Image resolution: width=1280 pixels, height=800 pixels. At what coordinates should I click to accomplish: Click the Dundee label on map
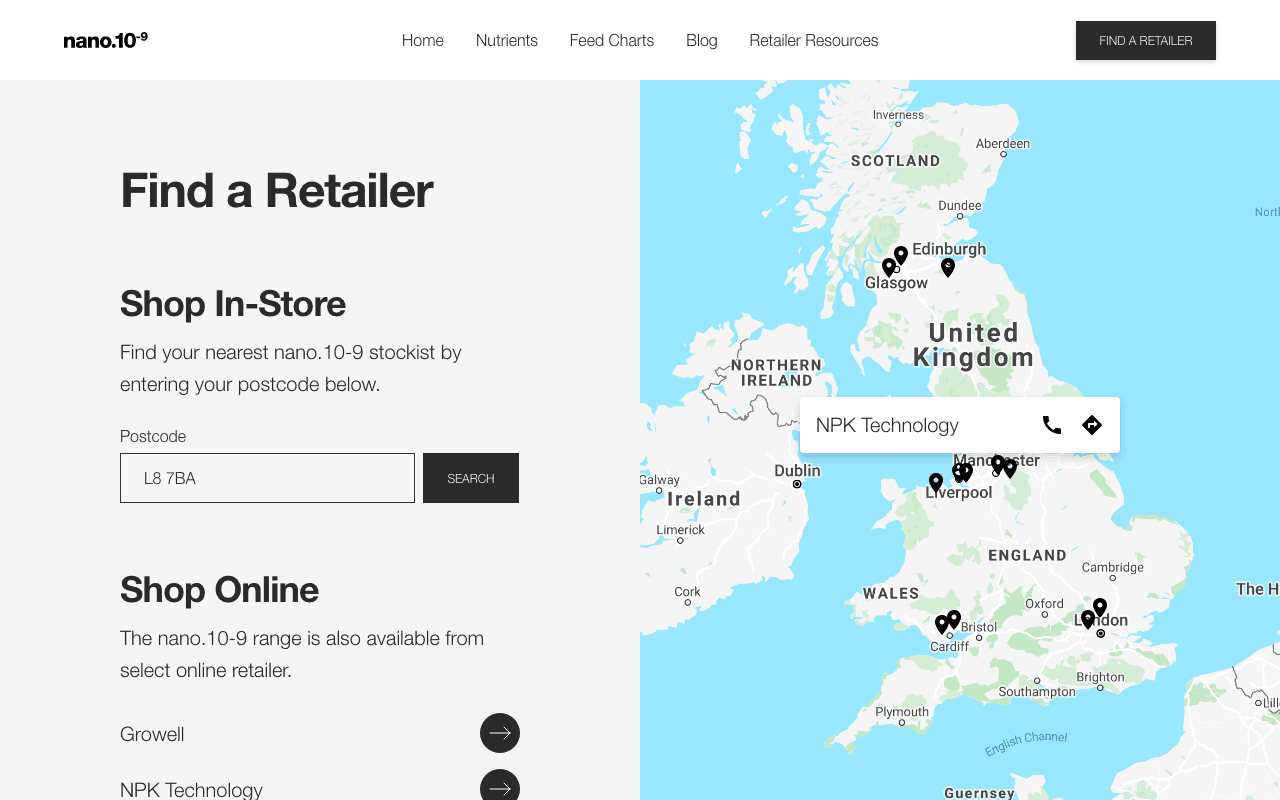960,206
